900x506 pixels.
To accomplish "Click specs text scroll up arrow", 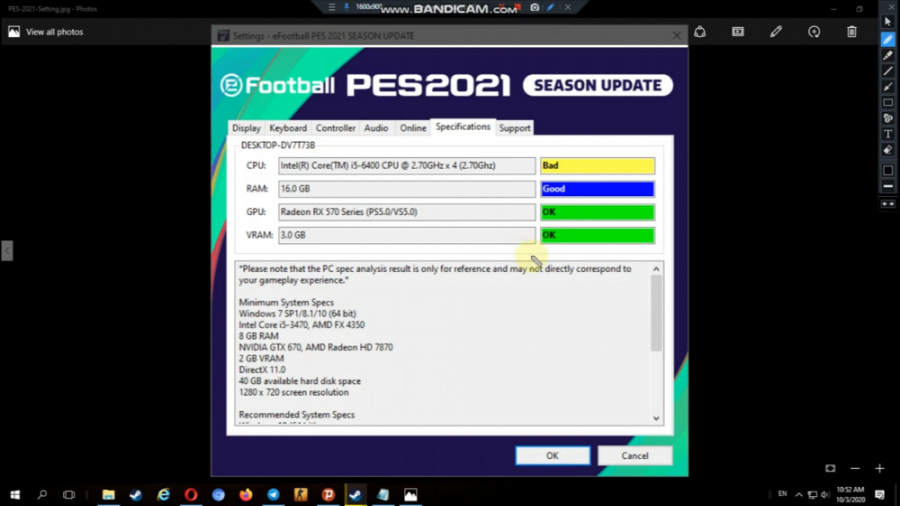I will click(656, 269).
